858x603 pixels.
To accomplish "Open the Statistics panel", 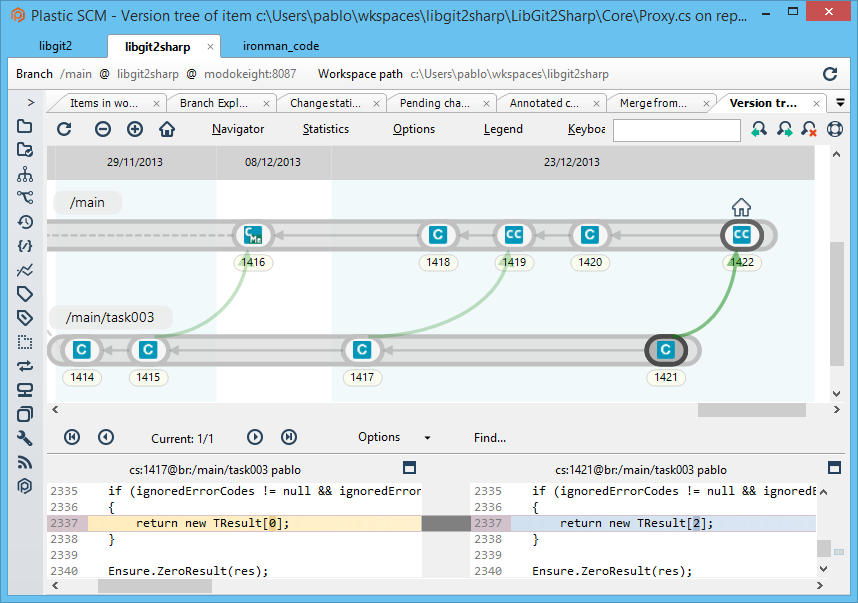I will pyautogui.click(x=326, y=129).
